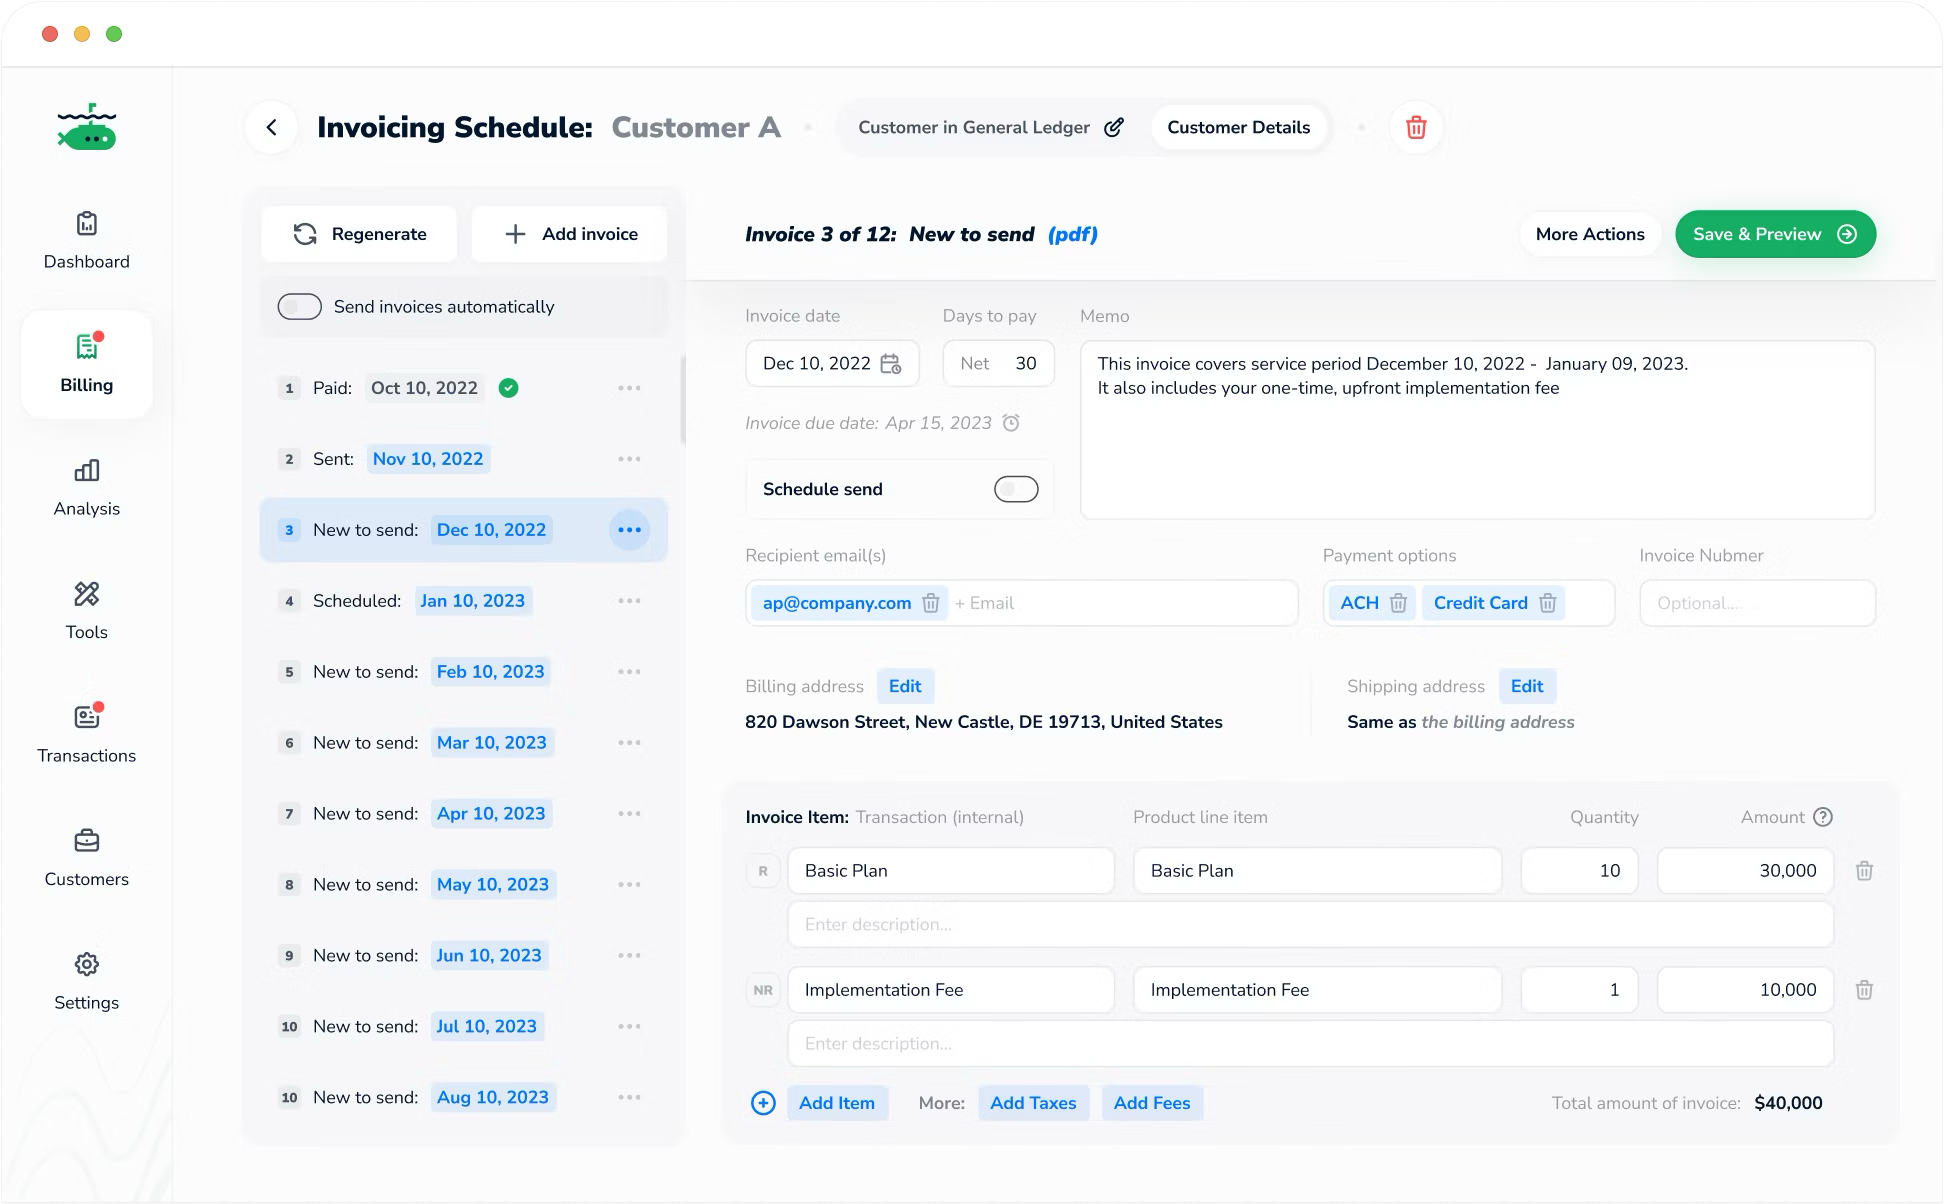
Task: Open options menu for Dec 10, 2022 invoice
Action: tap(629, 530)
